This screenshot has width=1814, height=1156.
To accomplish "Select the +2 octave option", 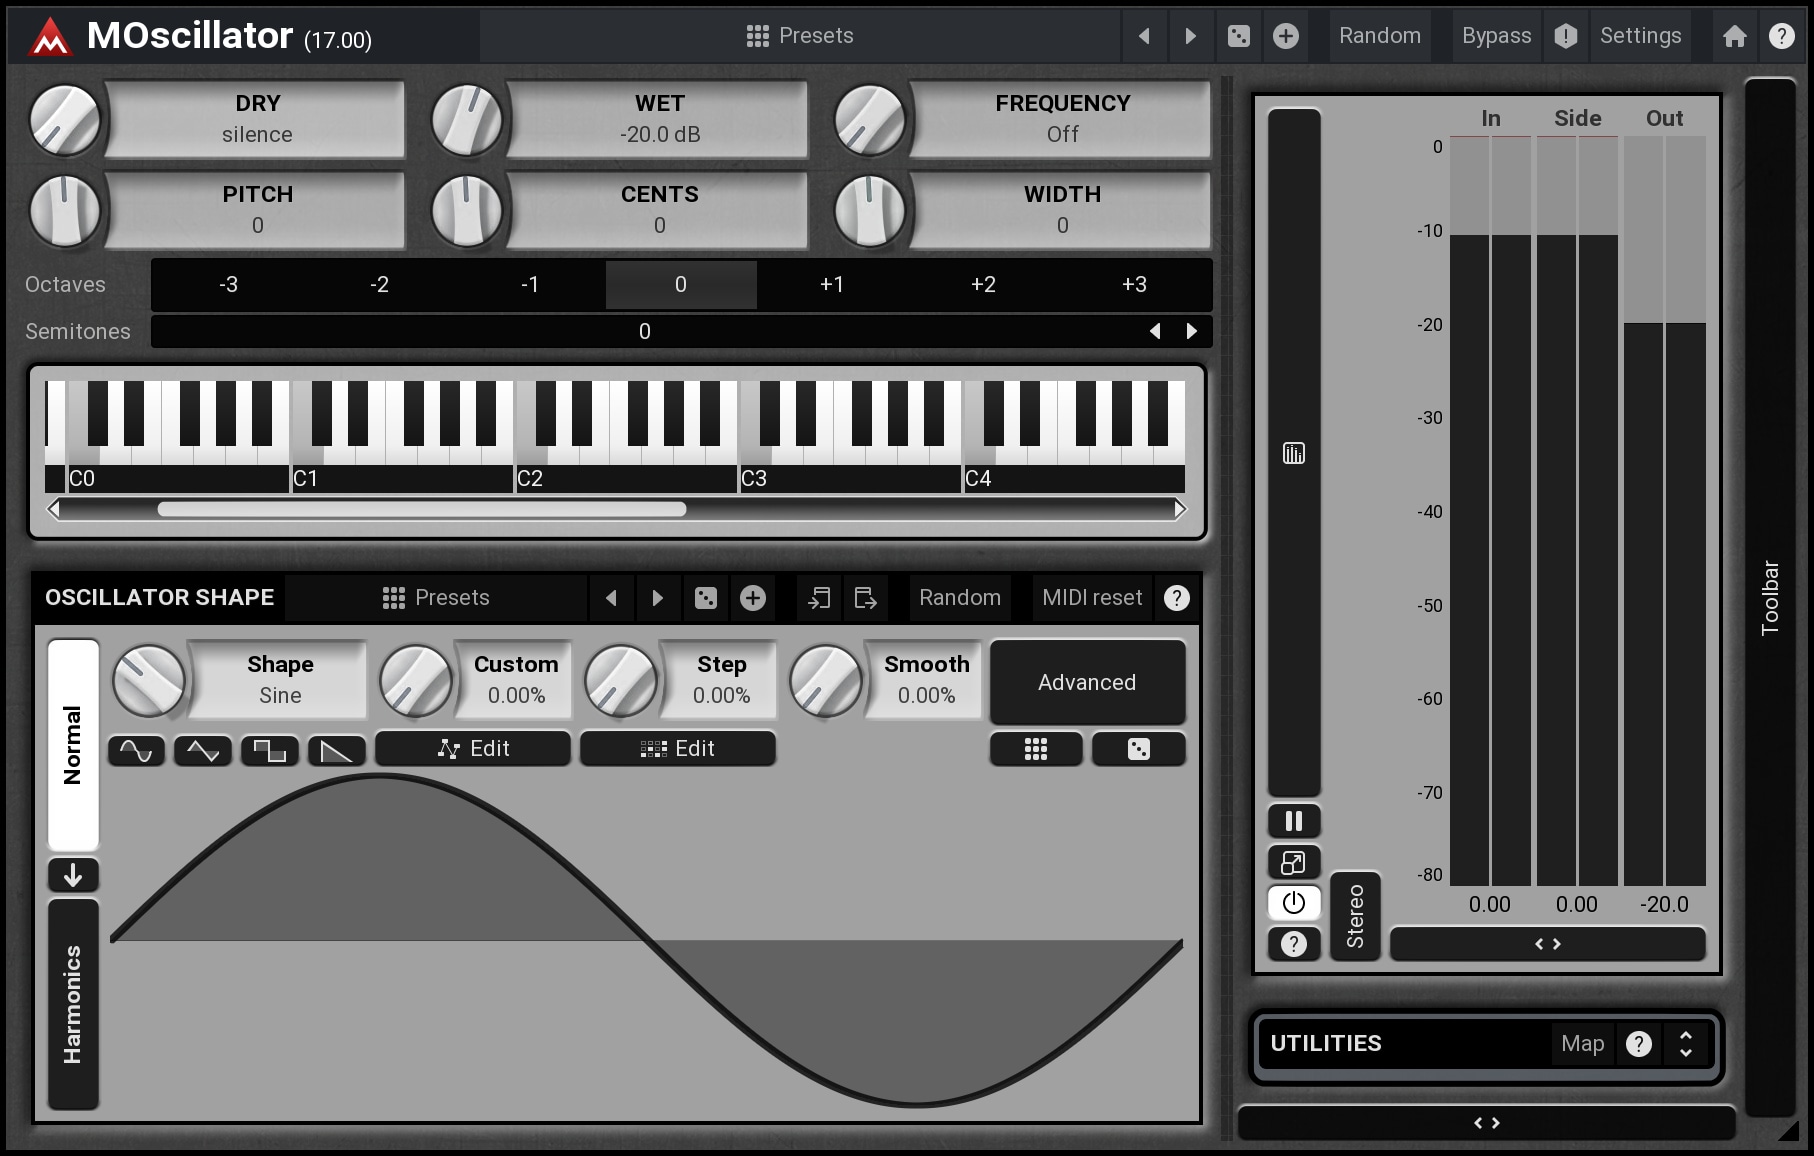I will click(x=983, y=285).
